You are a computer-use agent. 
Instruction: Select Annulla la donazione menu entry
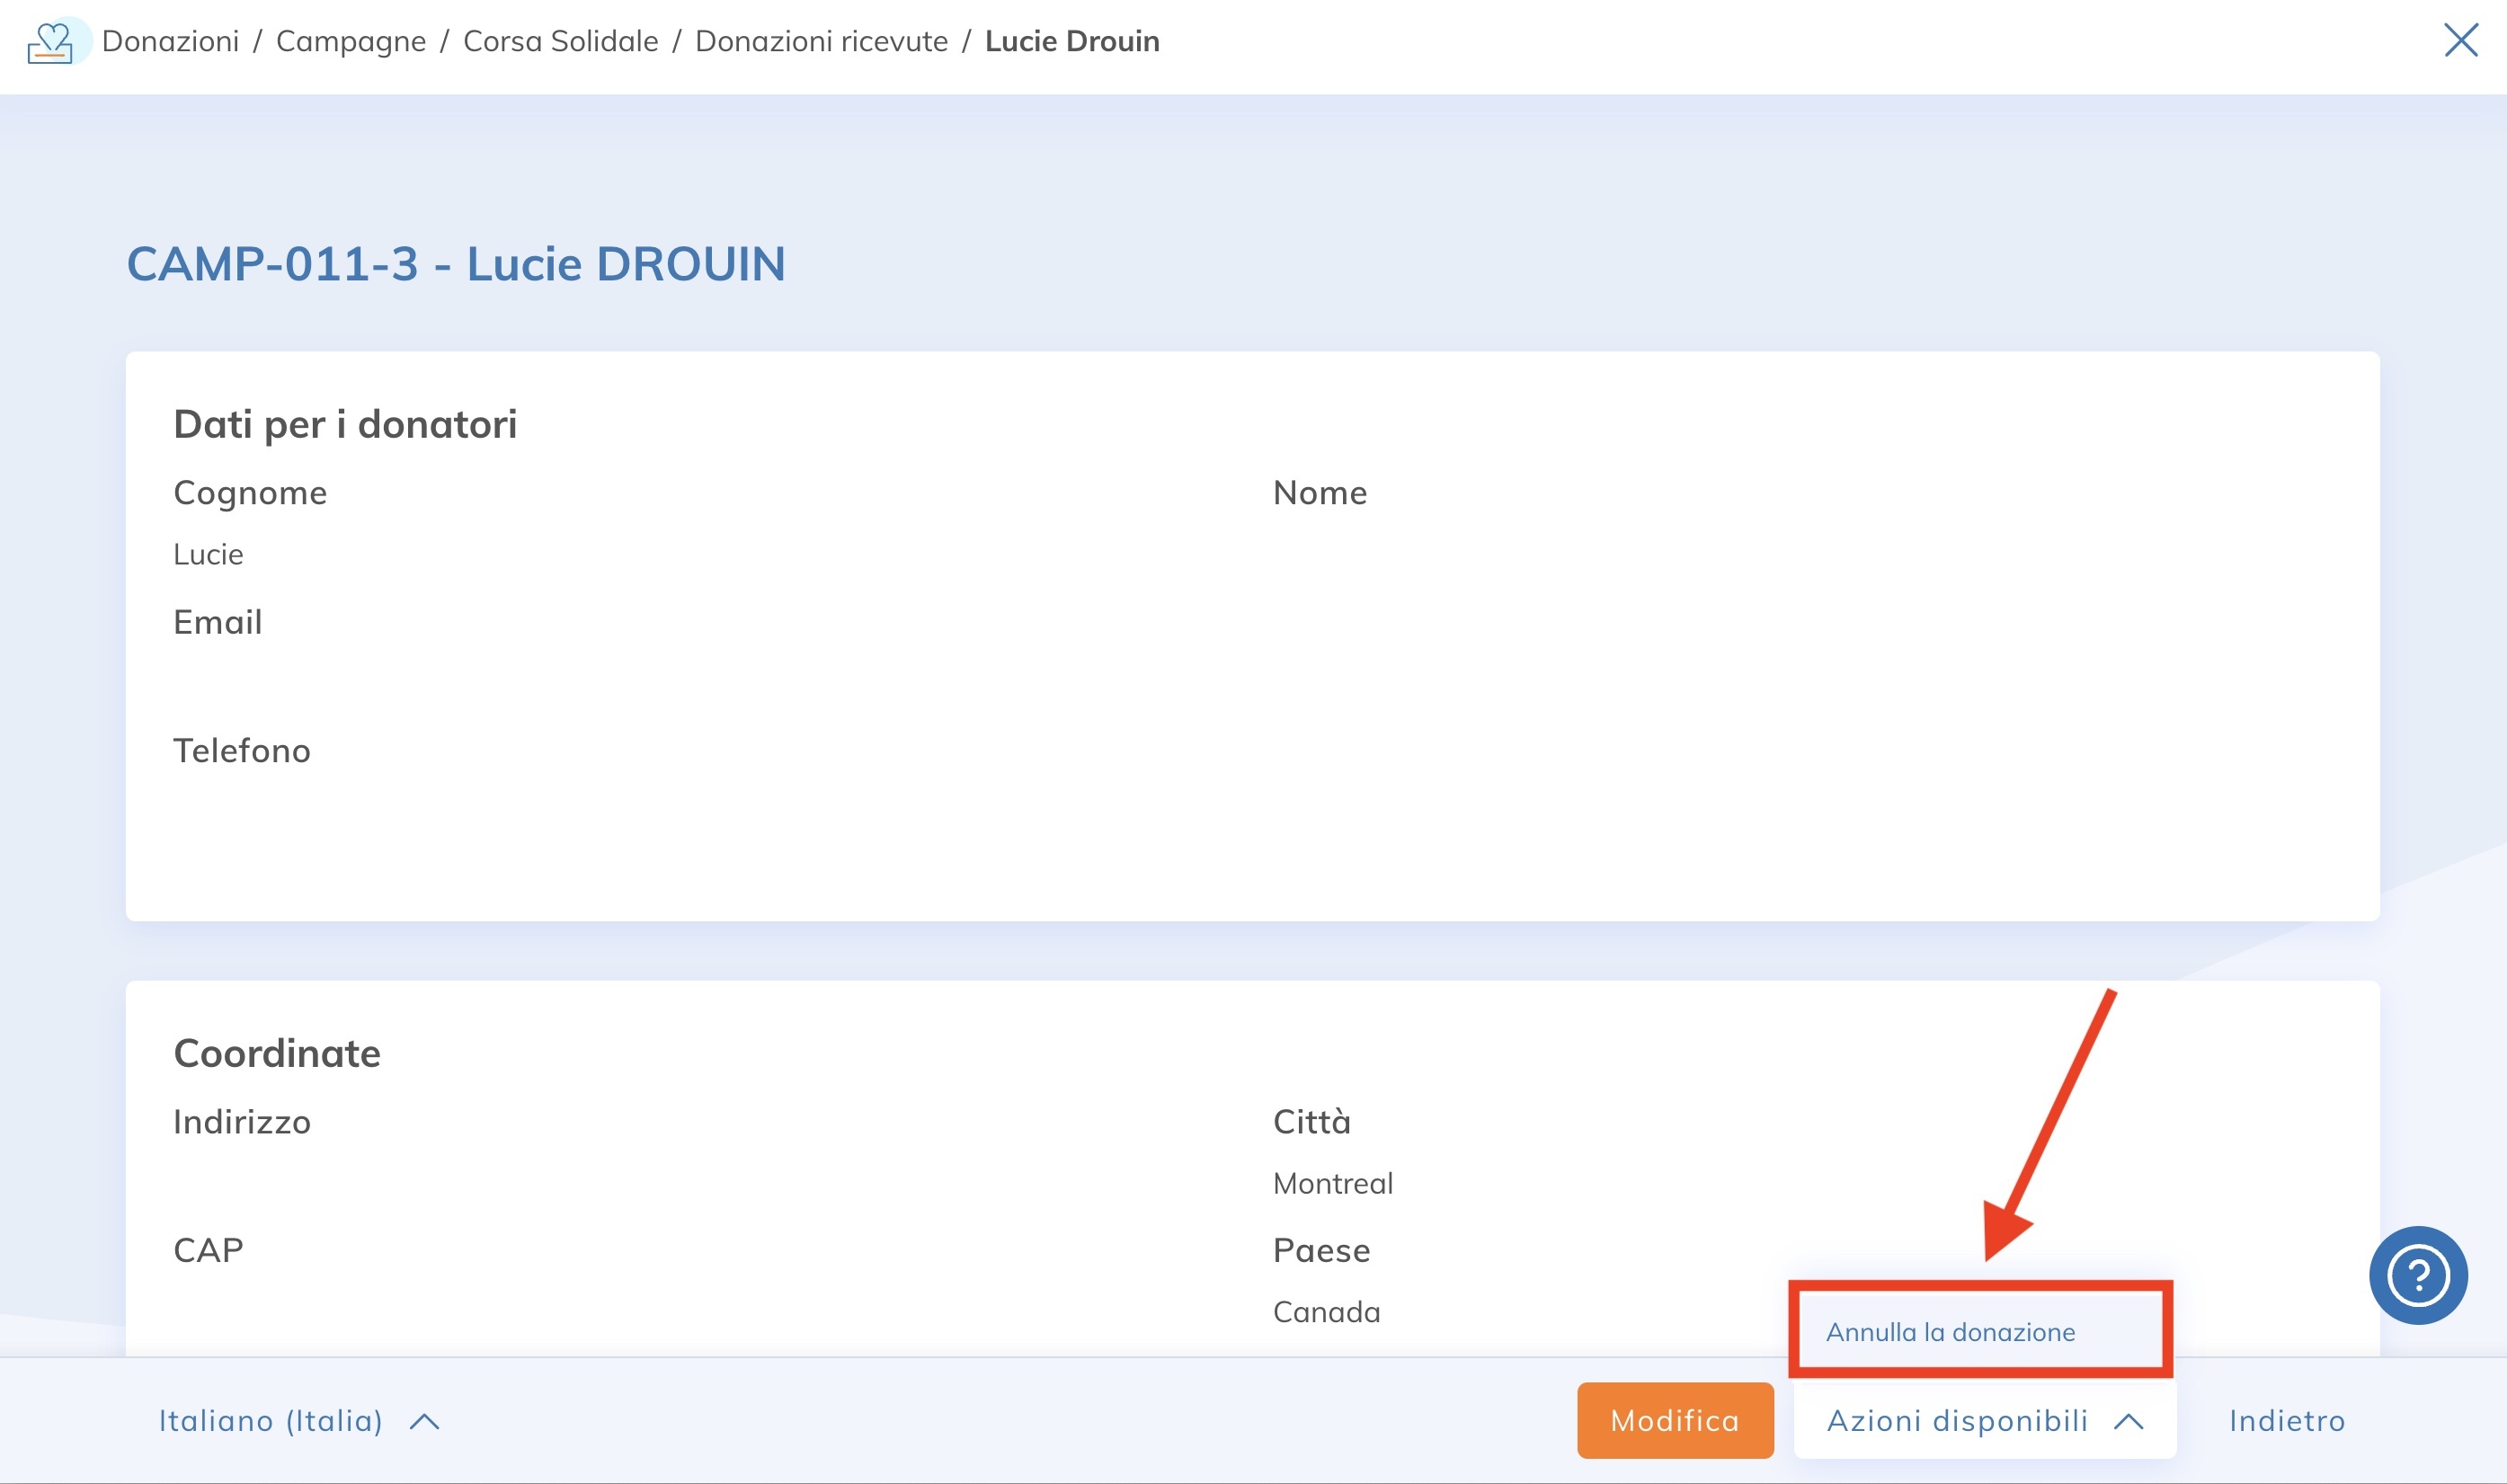[x=1950, y=1332]
